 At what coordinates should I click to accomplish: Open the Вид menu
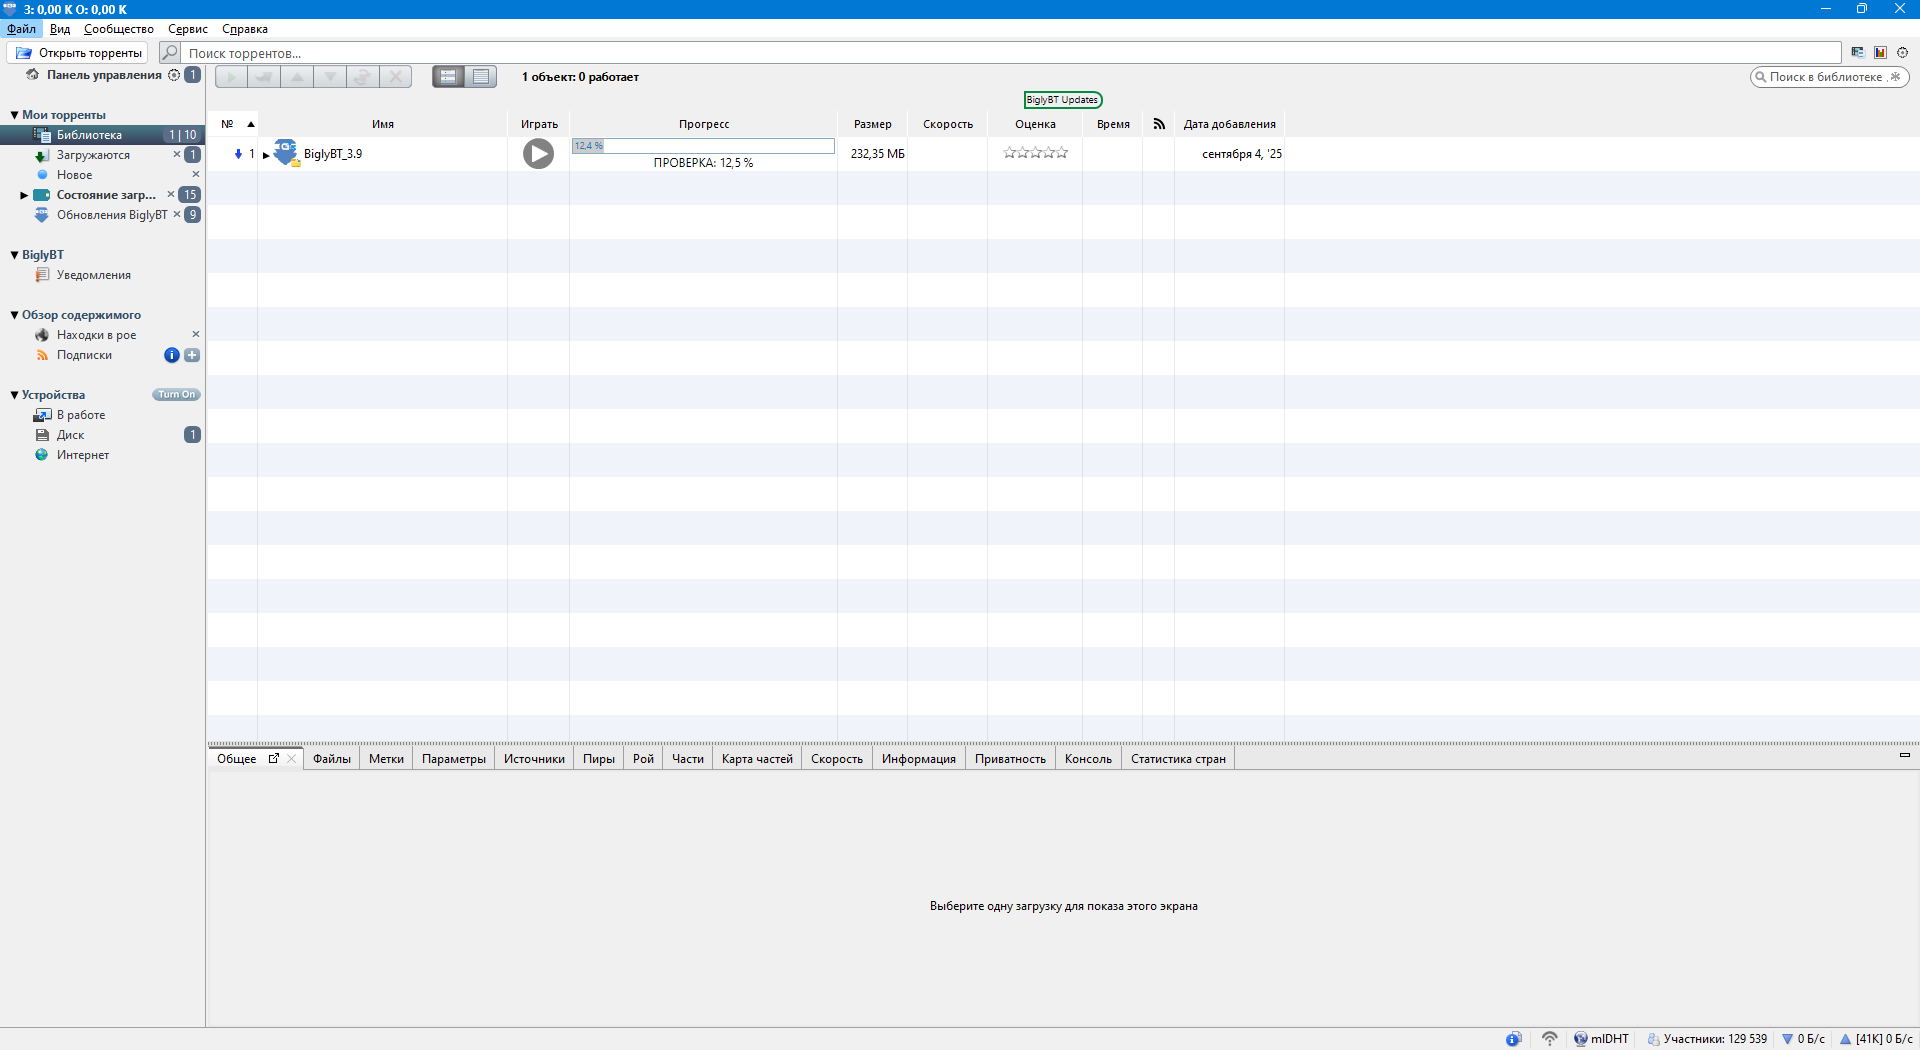tap(60, 29)
